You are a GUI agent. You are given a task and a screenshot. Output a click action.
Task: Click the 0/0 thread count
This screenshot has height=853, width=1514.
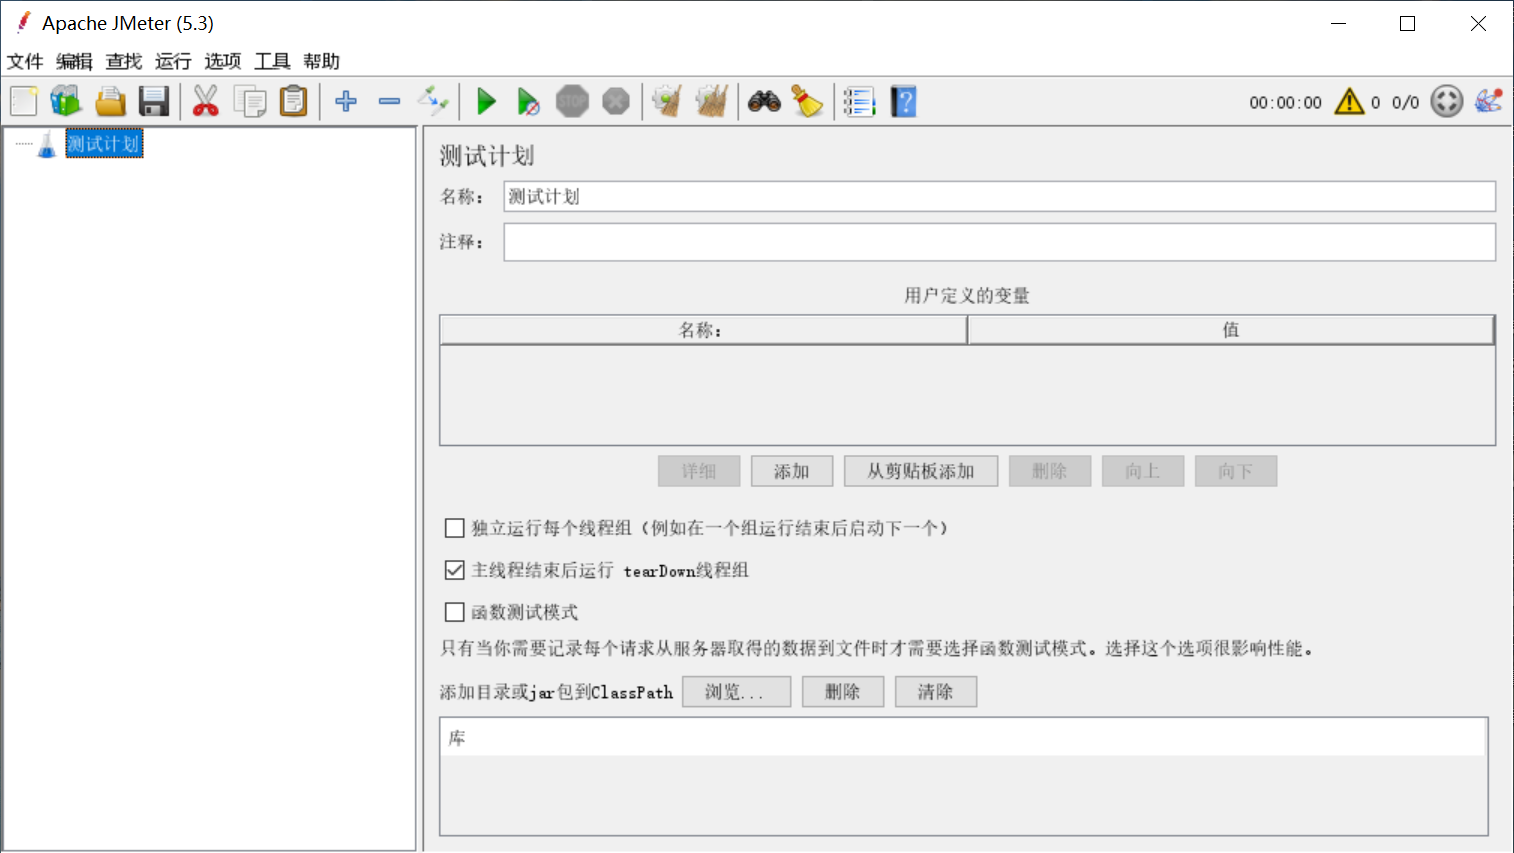pyautogui.click(x=1405, y=102)
